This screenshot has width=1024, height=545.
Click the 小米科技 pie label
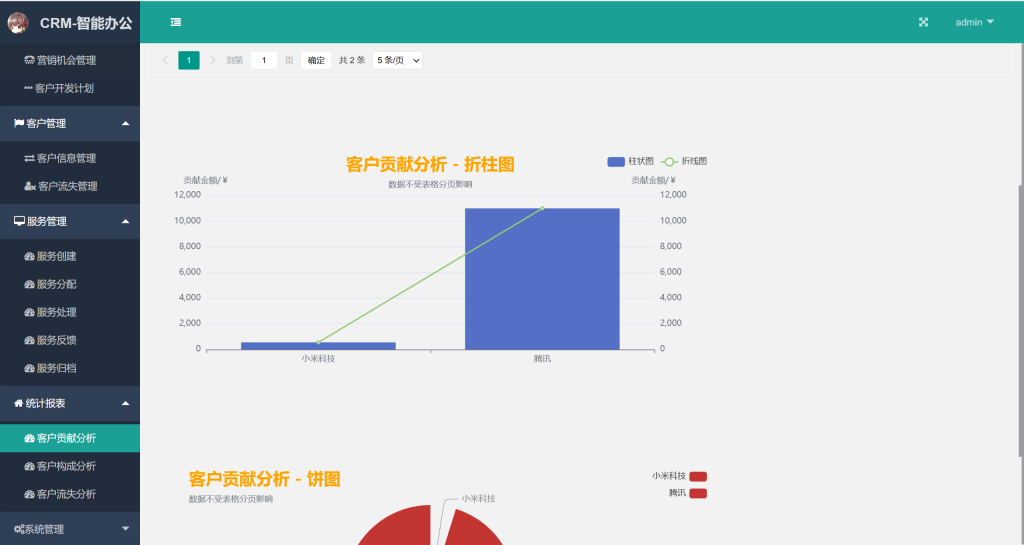tap(478, 499)
